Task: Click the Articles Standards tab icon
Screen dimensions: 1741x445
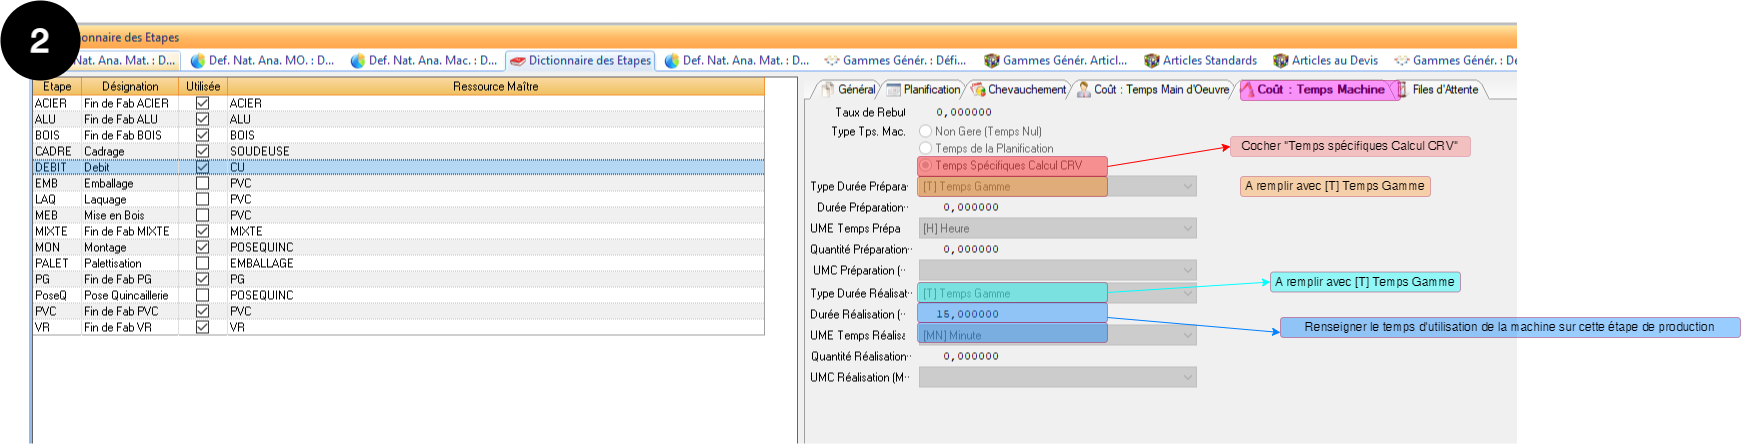Action: coord(1151,61)
